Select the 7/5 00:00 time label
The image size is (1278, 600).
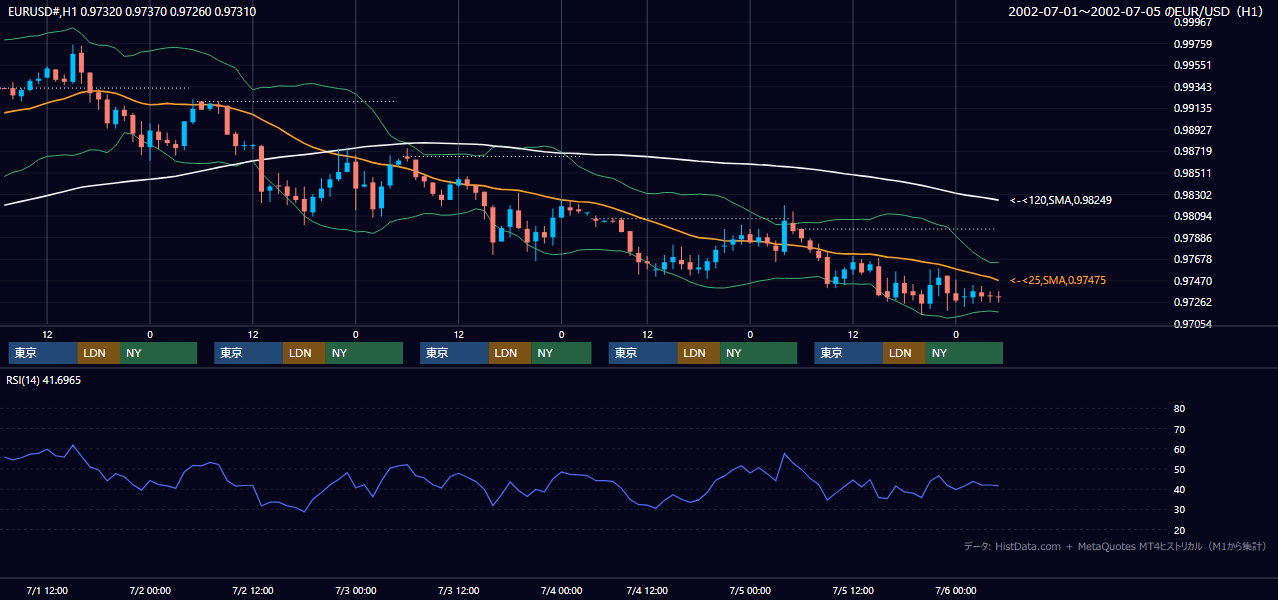[x=750, y=590]
